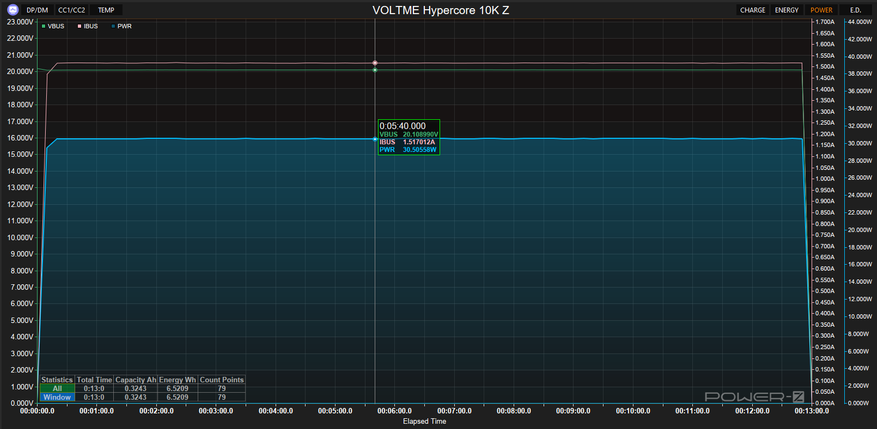
Task: Click the 1.700A current axis label
Action: pos(827,22)
